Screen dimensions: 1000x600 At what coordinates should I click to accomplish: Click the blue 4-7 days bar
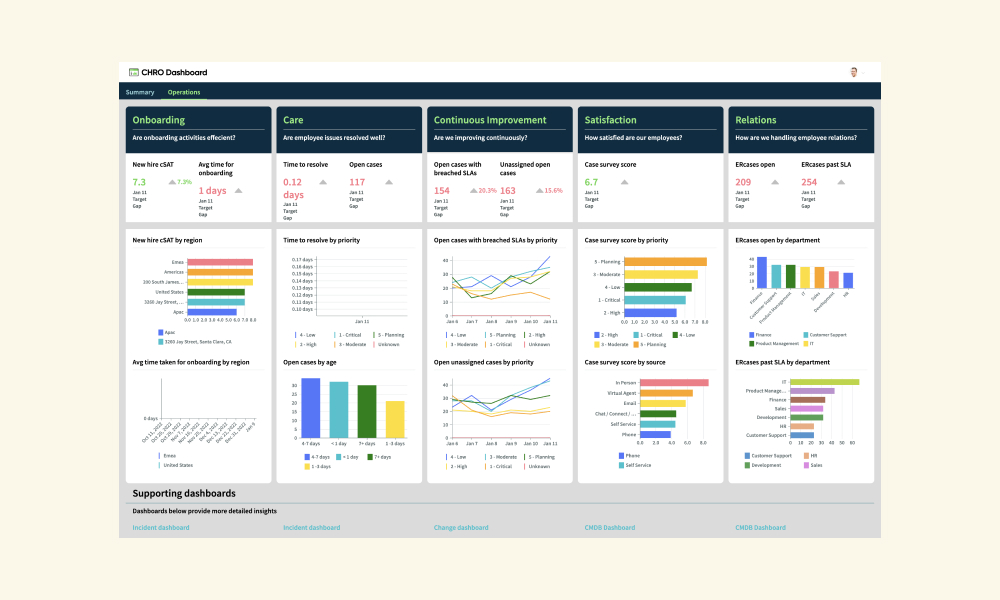311,408
